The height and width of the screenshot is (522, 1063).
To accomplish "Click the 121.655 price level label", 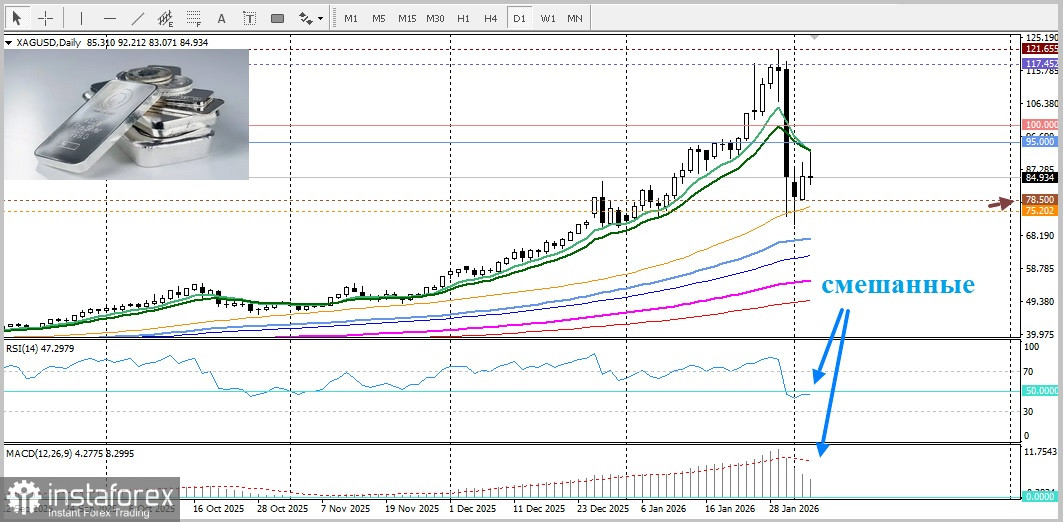I will point(1041,49).
